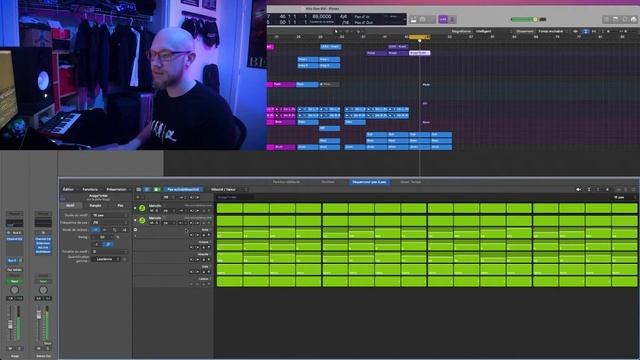Open Browsers button at control bar end
The width and height of the screenshot is (640, 360).
pyautogui.click(x=633, y=19)
